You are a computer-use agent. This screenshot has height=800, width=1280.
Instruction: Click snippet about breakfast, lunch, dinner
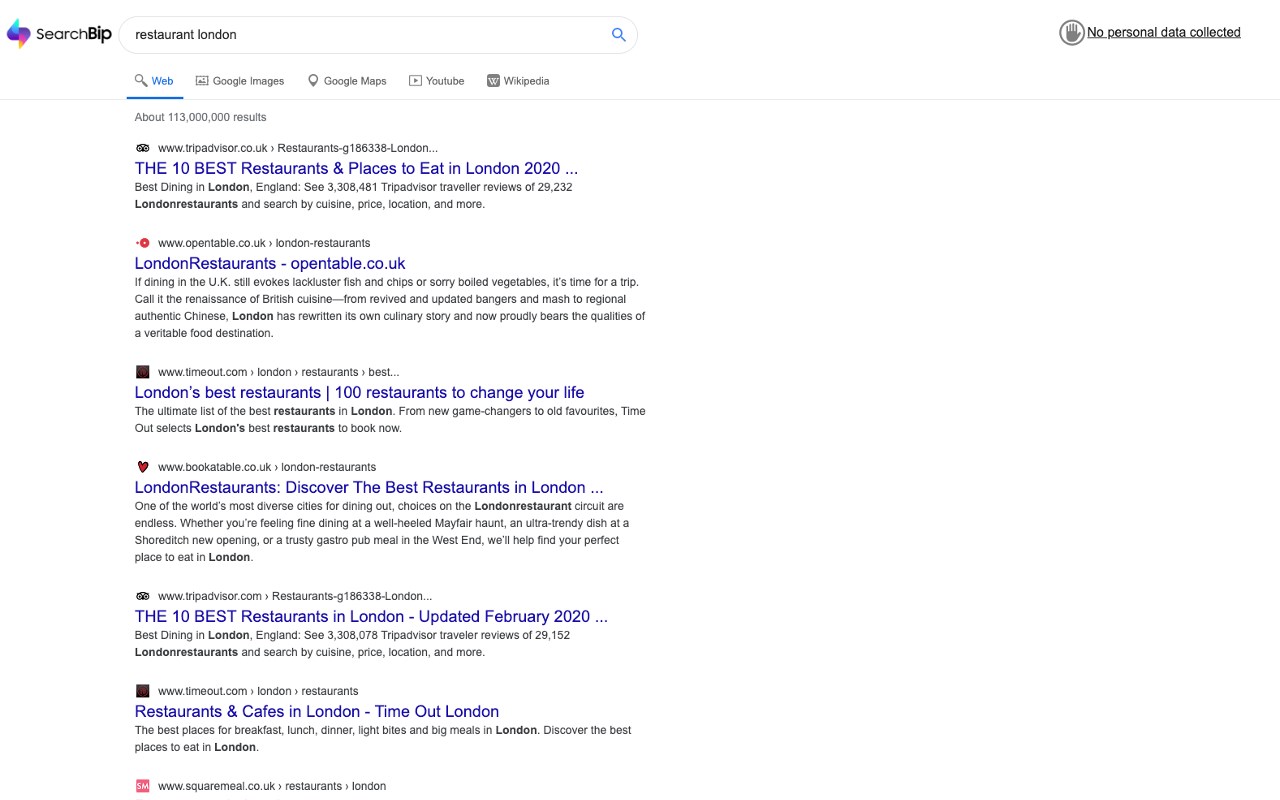pyautogui.click(x=383, y=738)
